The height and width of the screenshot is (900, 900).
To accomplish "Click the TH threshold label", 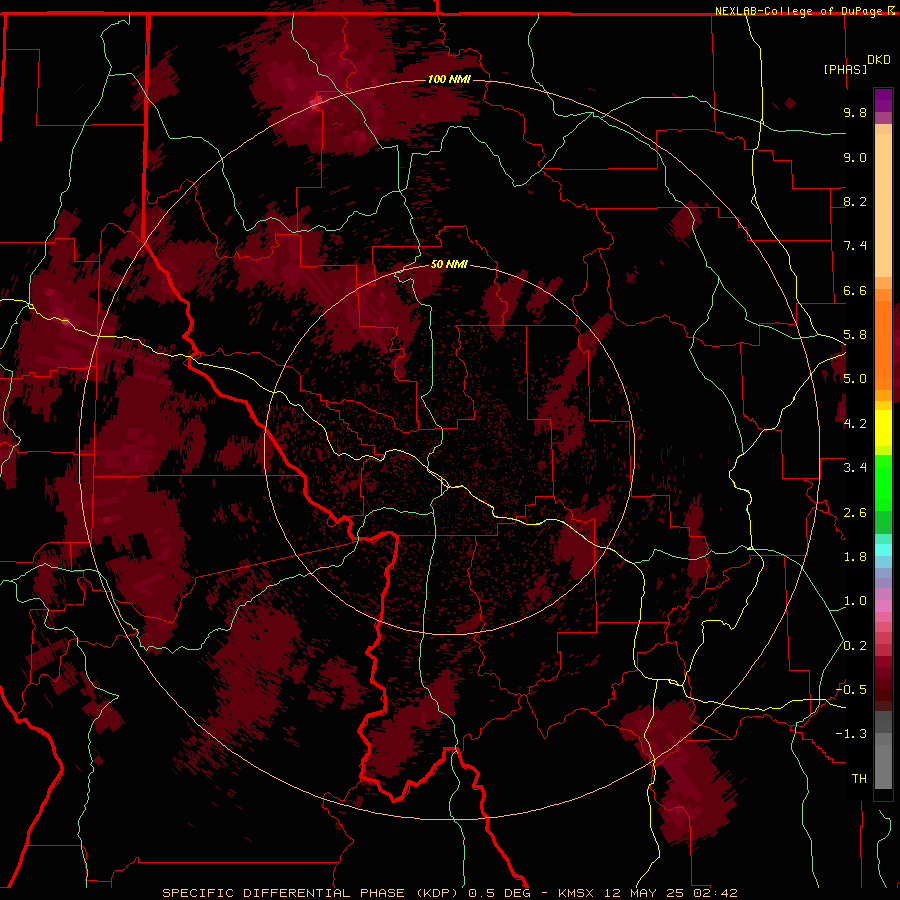I will coord(859,779).
